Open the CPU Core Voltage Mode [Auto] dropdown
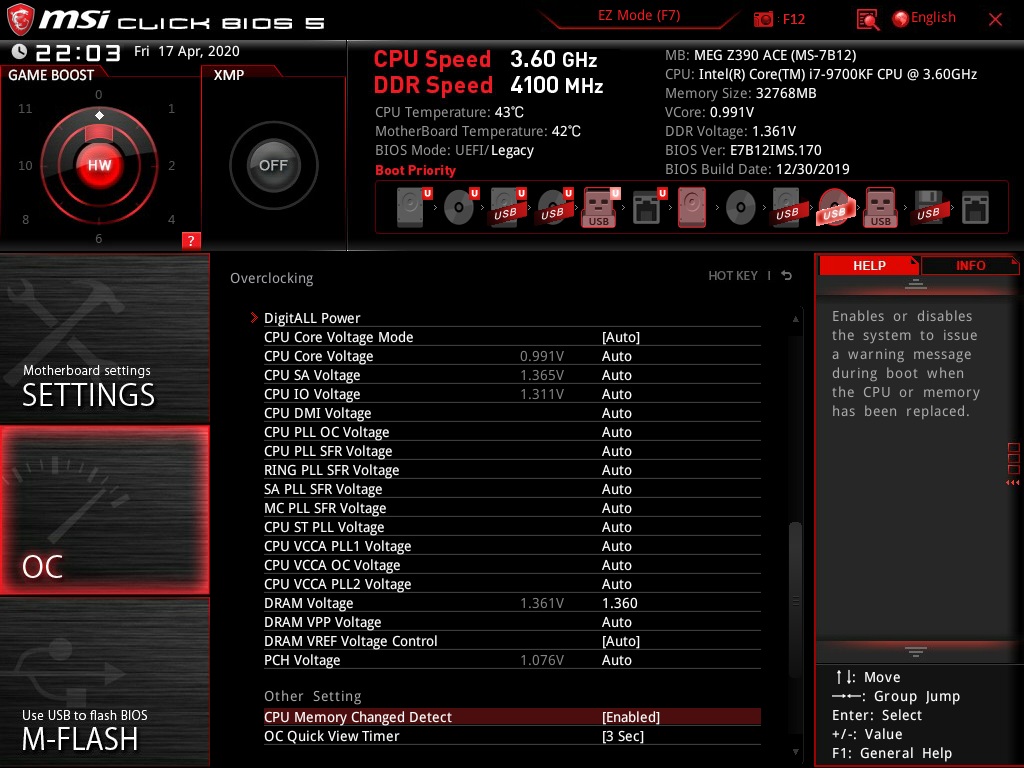Image resolution: width=1024 pixels, height=768 pixels. (620, 337)
